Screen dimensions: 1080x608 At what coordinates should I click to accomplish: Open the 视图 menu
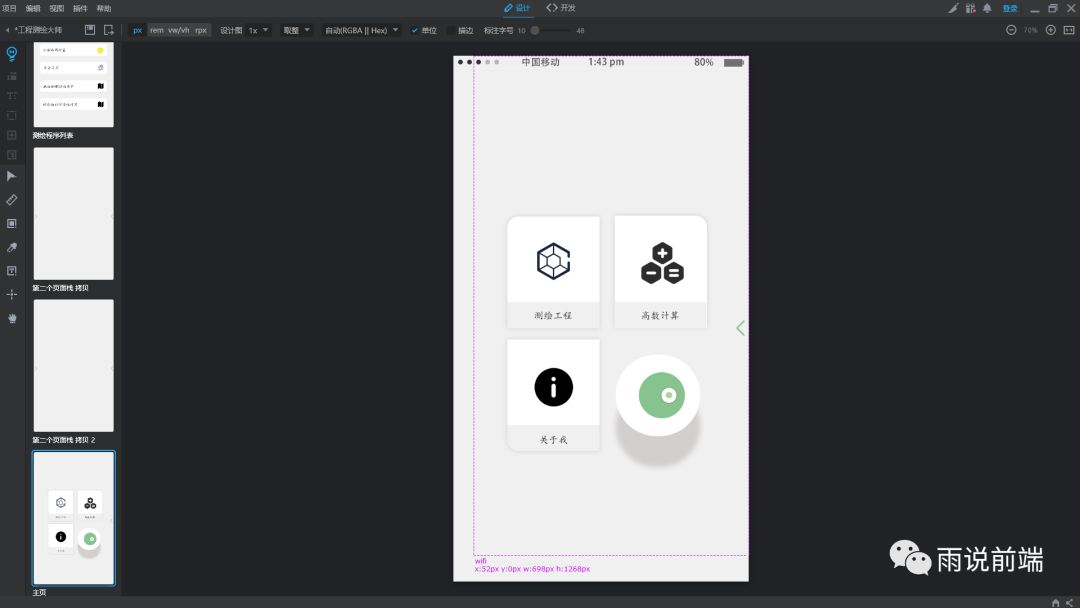56,8
